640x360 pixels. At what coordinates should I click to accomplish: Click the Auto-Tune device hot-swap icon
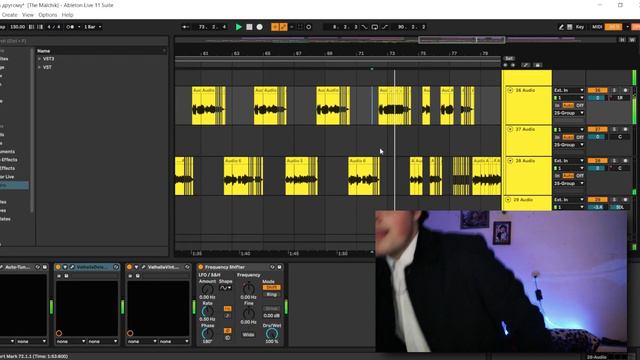click(38, 267)
